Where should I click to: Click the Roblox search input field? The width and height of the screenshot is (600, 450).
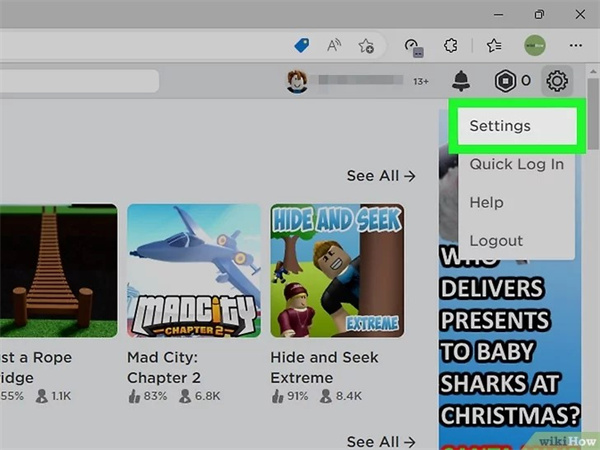tap(79, 81)
